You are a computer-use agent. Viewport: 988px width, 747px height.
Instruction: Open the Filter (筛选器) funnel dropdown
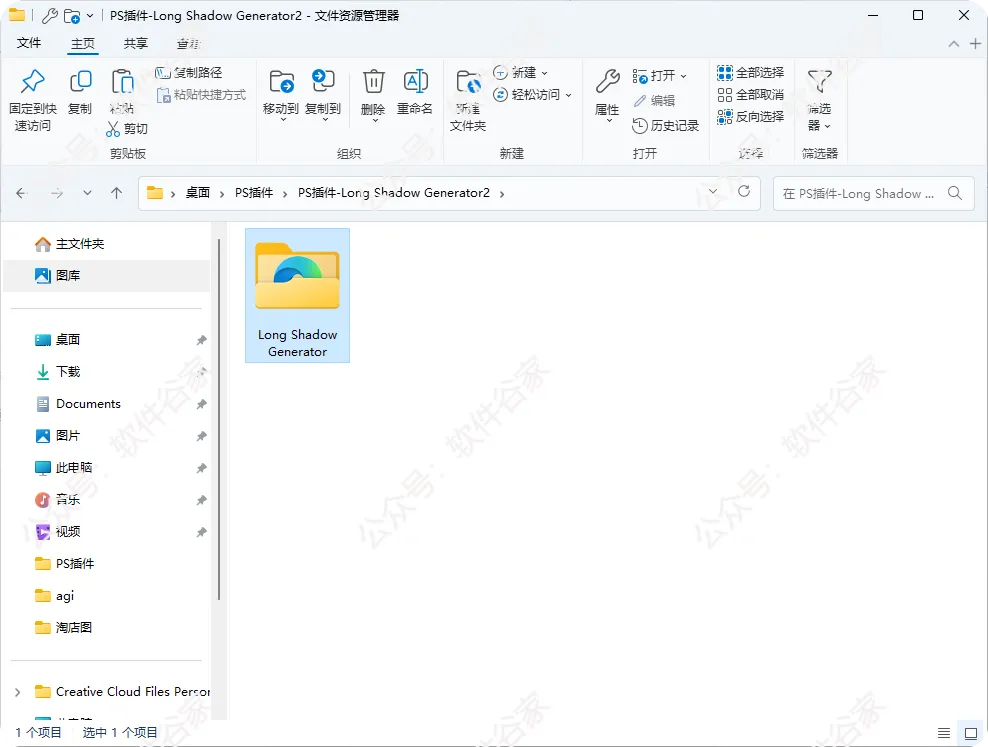[x=820, y=100]
